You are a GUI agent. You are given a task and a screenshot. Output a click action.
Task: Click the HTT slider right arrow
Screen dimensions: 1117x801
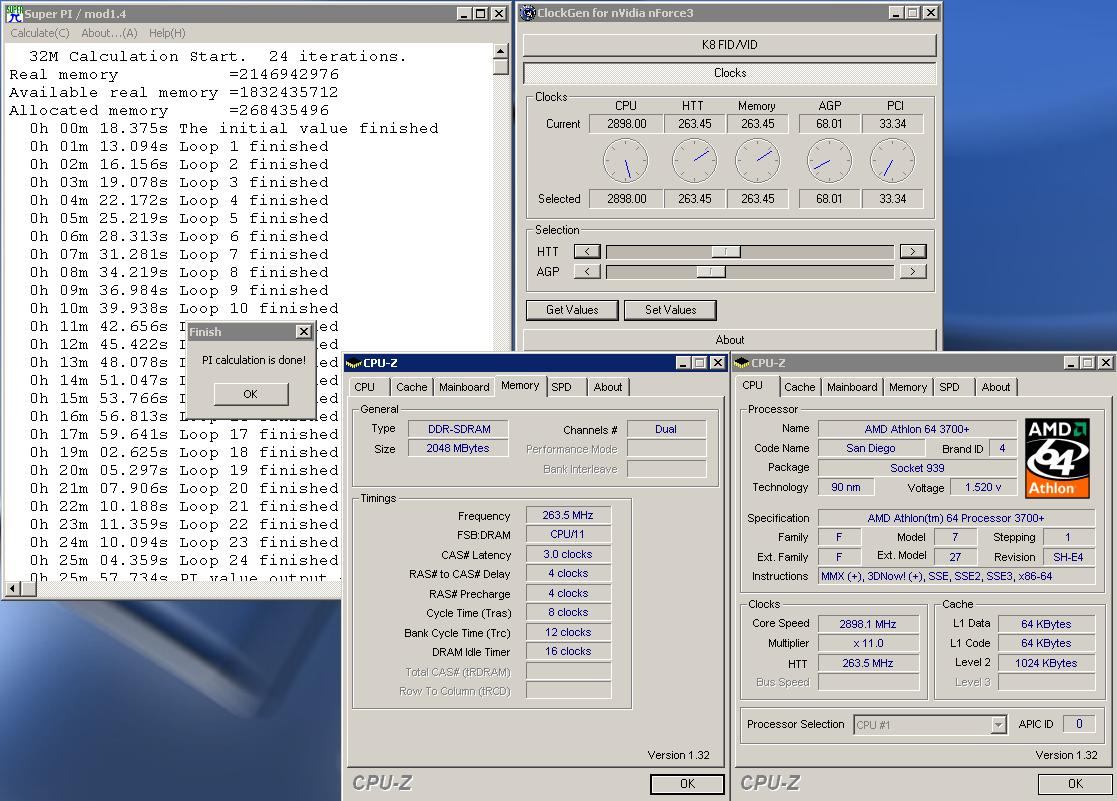click(912, 251)
